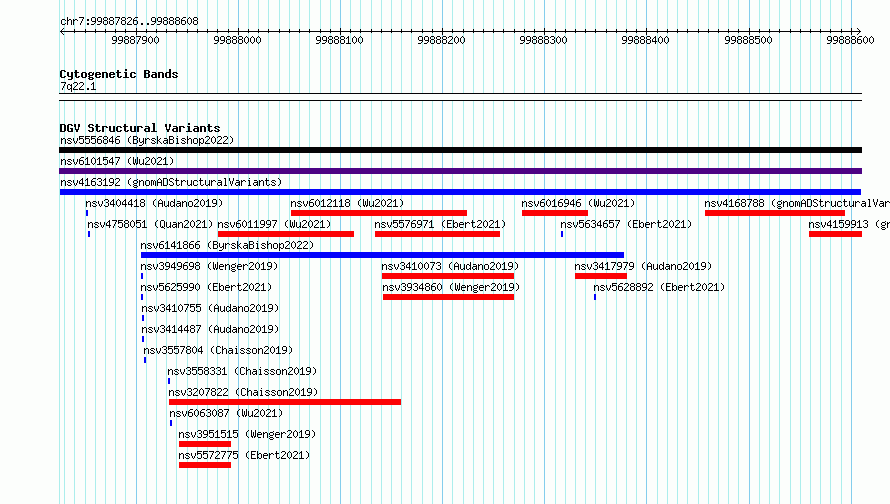Click the black nsv5556846 variant bar
The width and height of the screenshot is (890, 504).
tap(460, 150)
